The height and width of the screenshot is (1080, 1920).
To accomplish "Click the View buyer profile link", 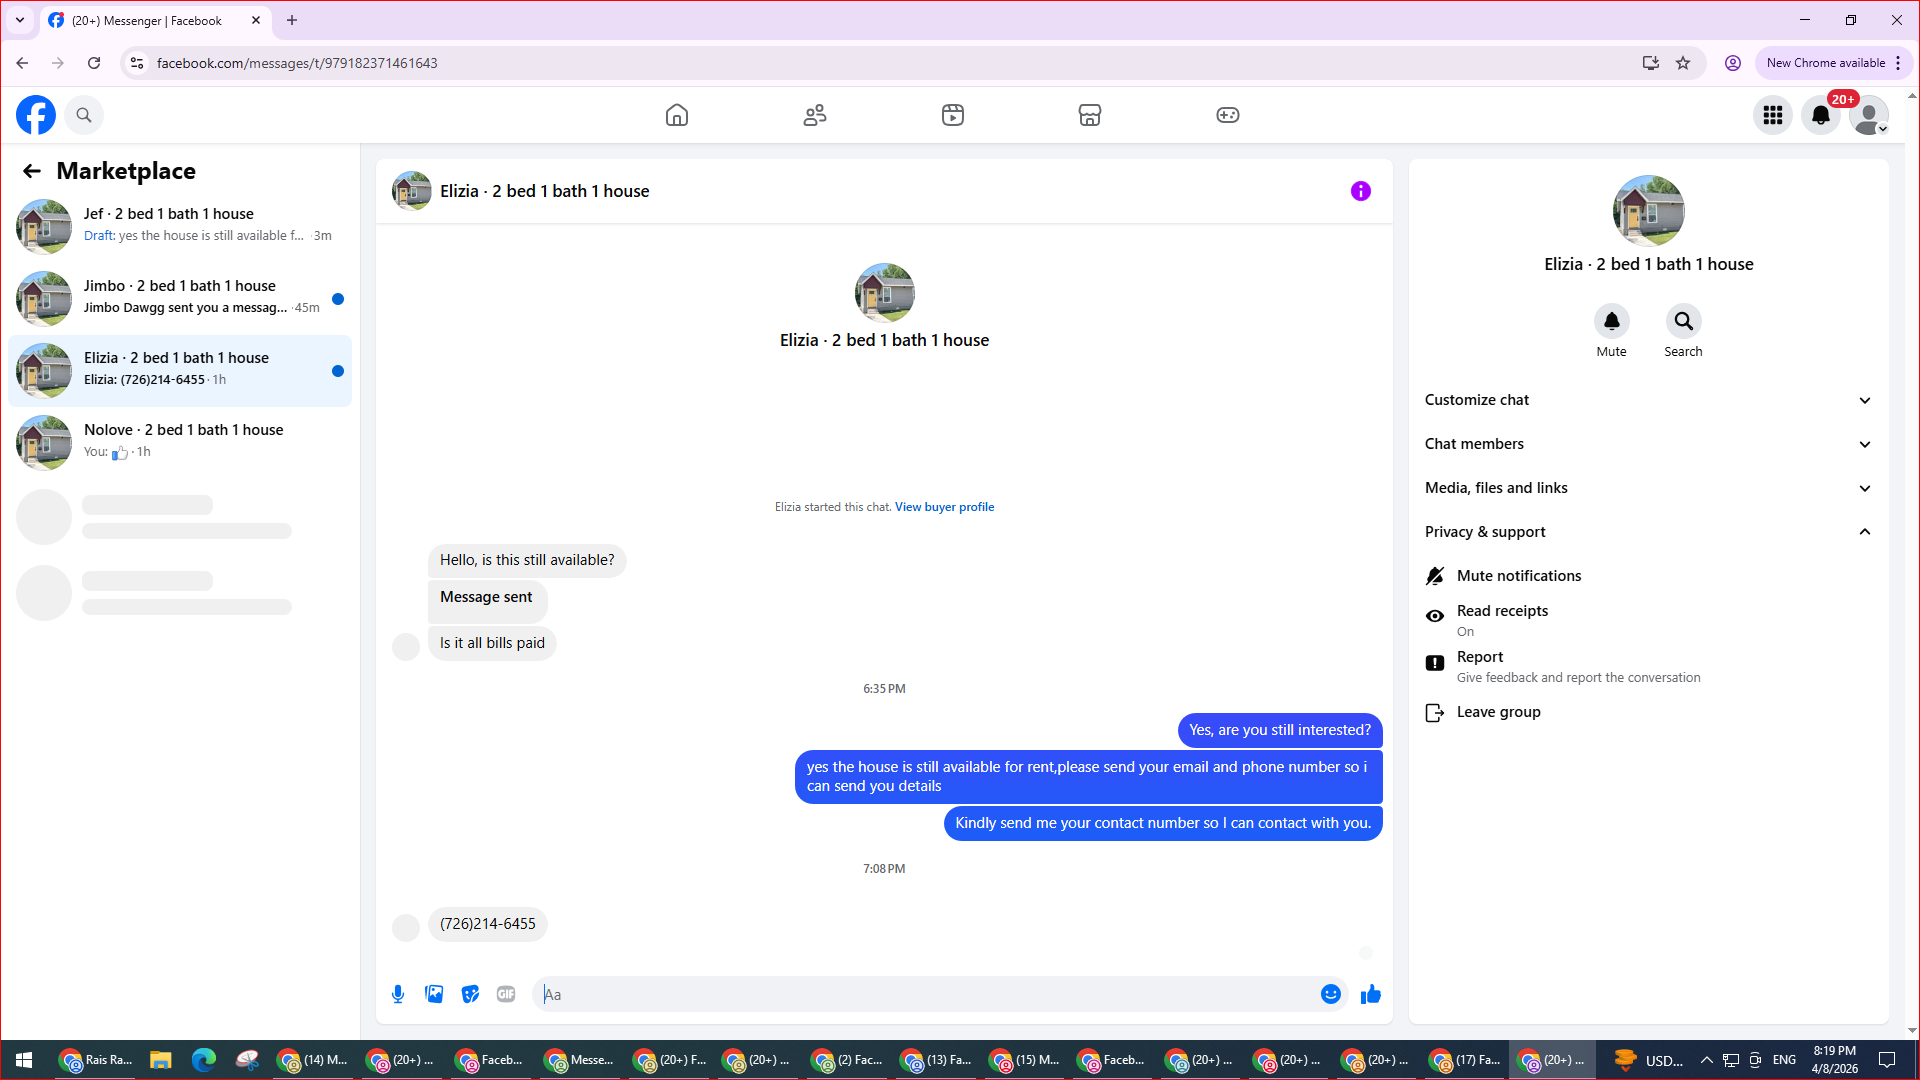I will click(944, 507).
